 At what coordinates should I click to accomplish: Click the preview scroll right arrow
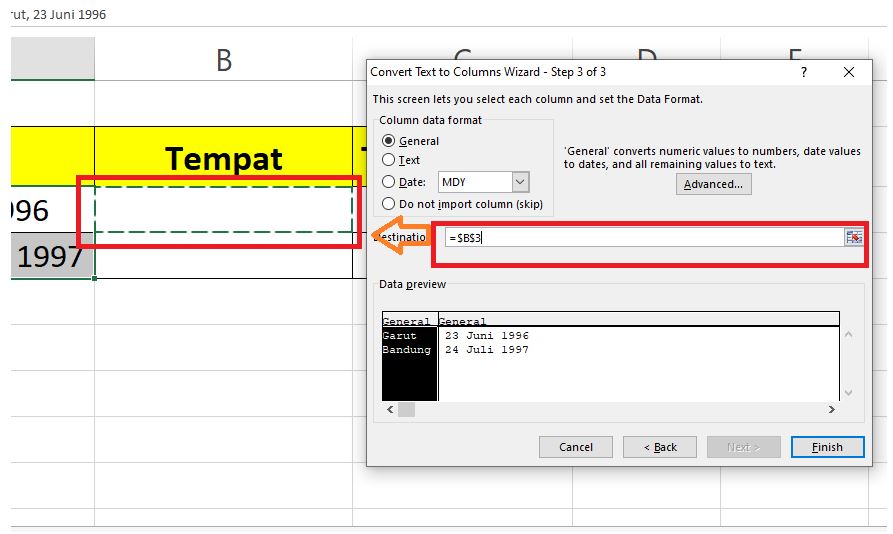click(x=831, y=409)
